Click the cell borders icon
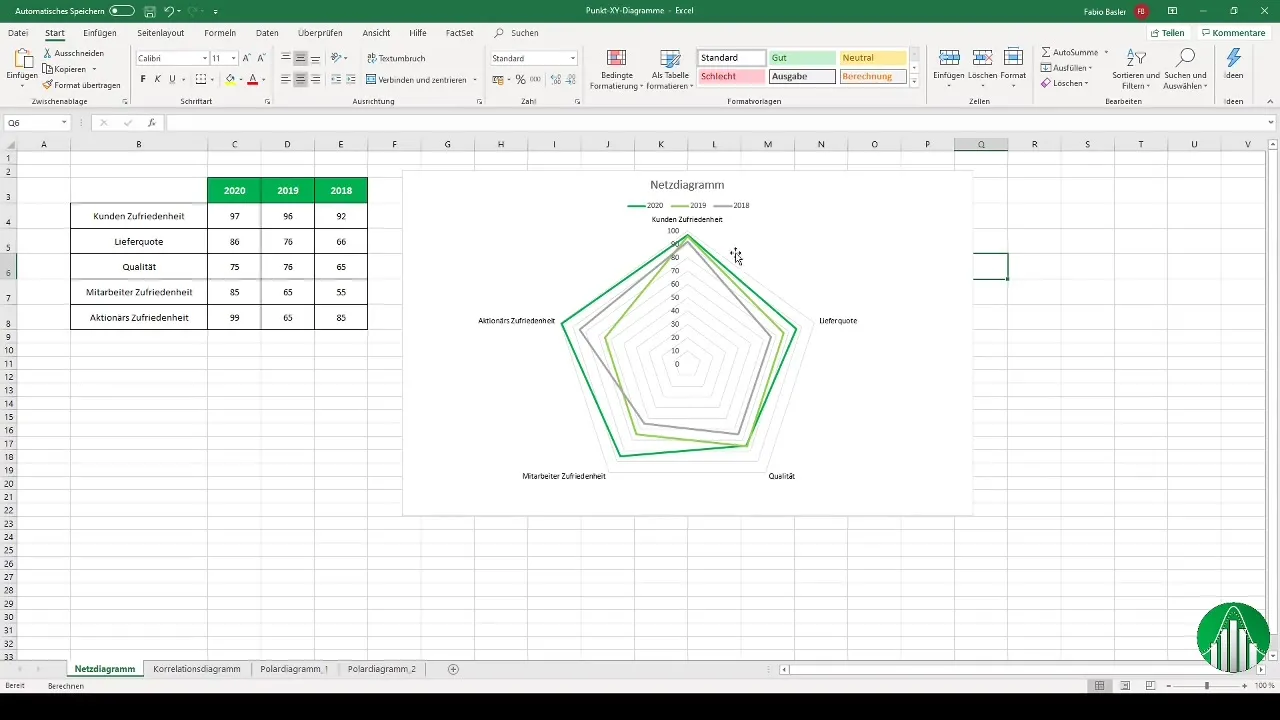Viewport: 1280px width, 720px height. coord(200,79)
